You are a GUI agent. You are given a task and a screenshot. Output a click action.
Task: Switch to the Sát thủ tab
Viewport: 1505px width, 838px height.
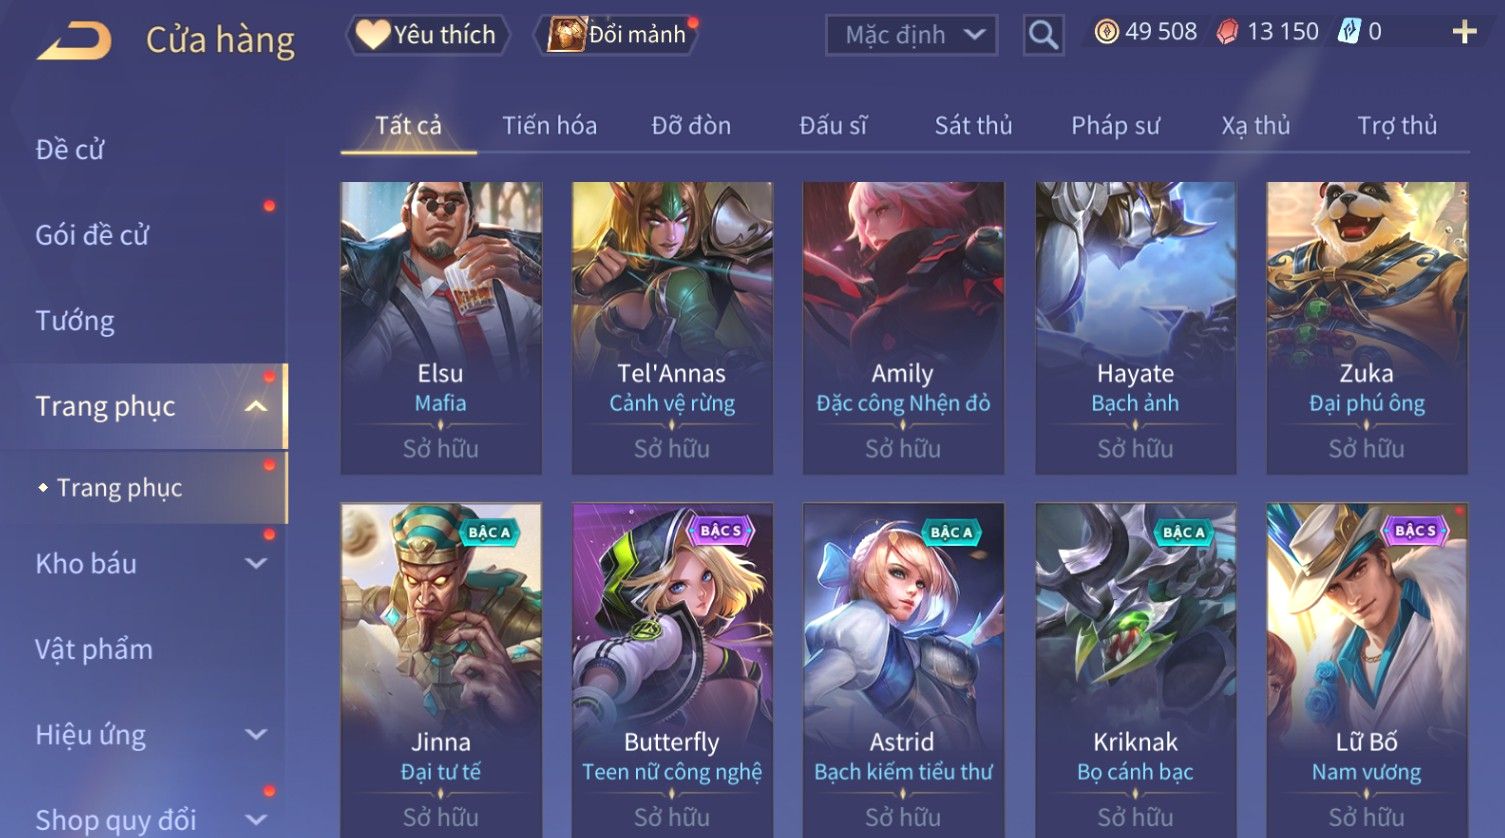(x=973, y=126)
